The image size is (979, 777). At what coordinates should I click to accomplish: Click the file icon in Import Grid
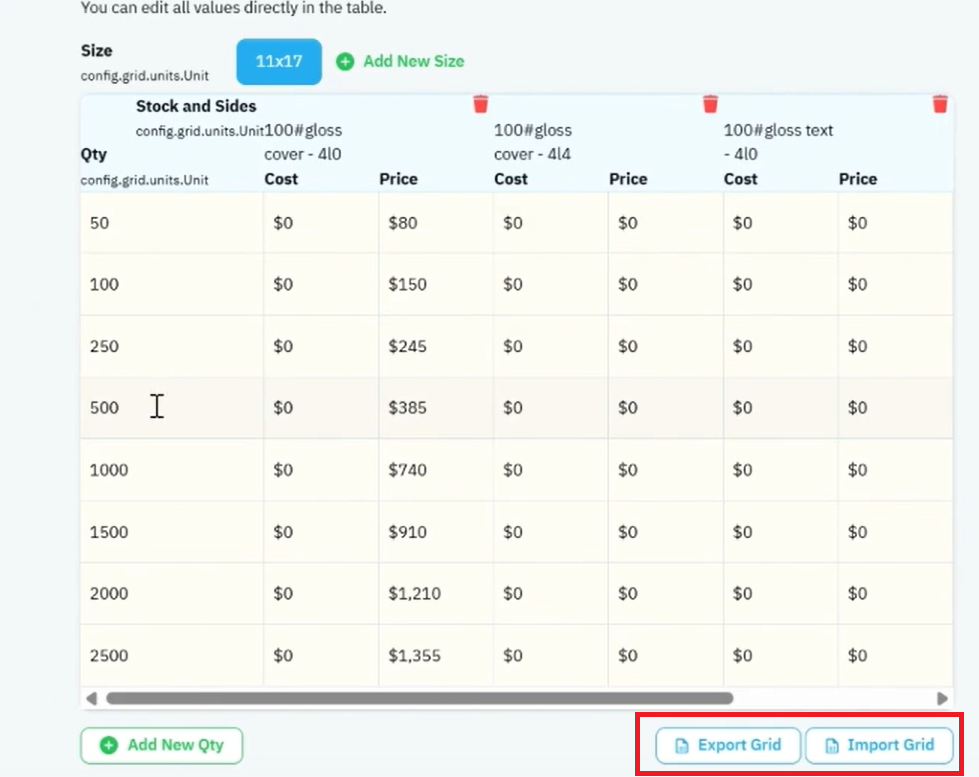tap(832, 745)
